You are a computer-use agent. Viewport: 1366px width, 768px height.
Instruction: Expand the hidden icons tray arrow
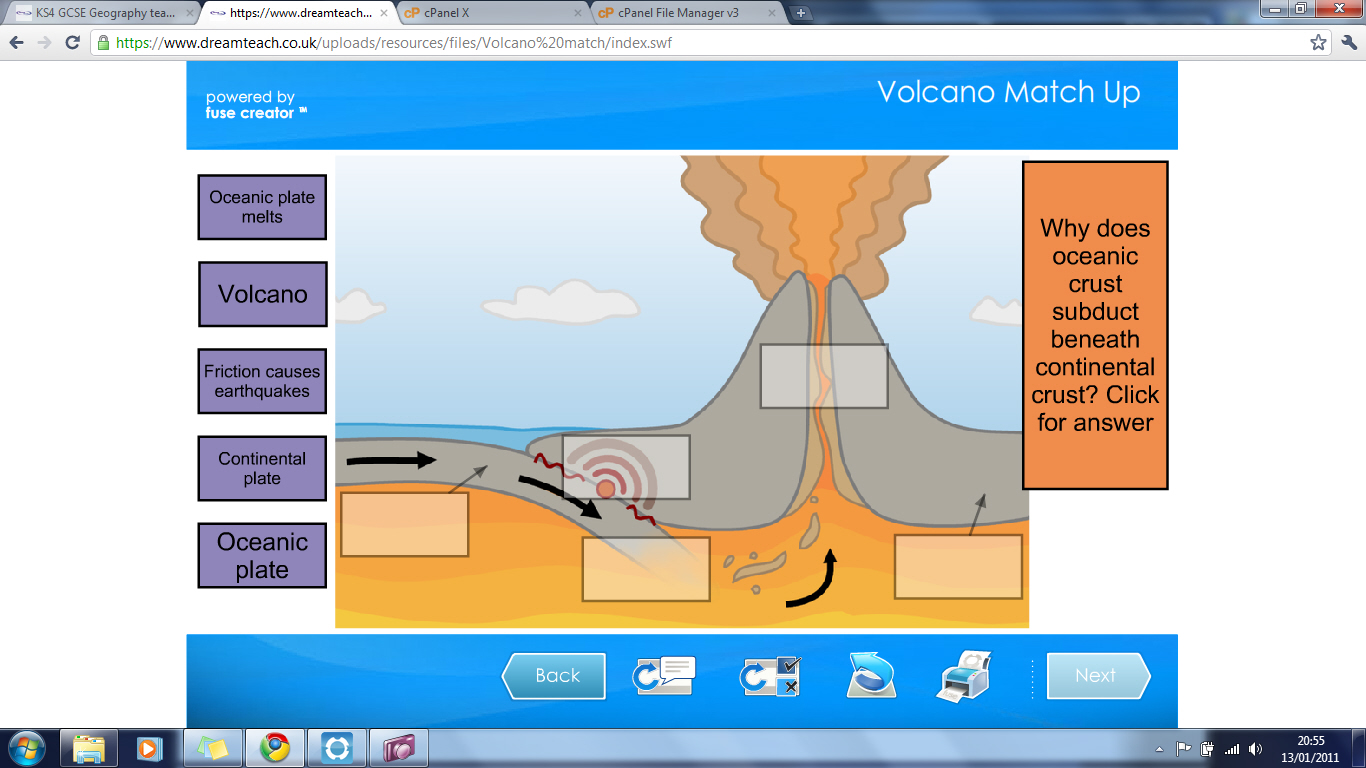click(x=1158, y=747)
